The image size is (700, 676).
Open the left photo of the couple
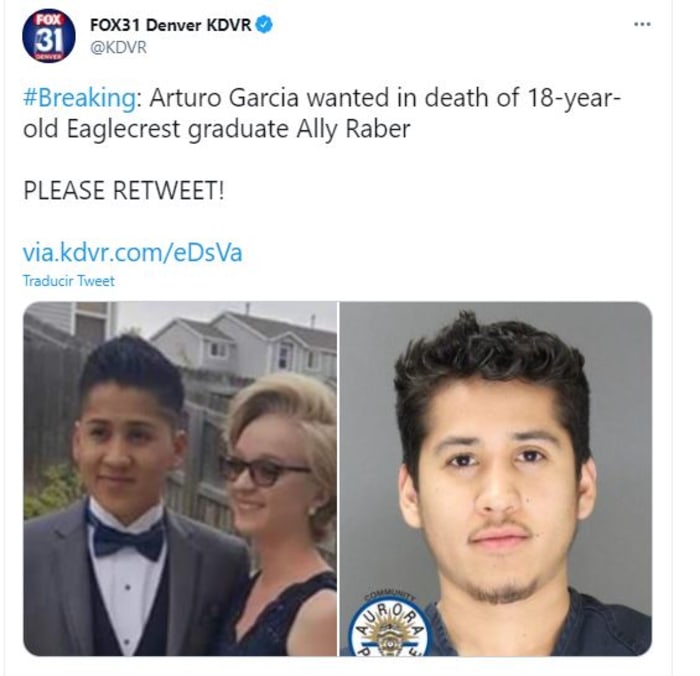[180, 479]
